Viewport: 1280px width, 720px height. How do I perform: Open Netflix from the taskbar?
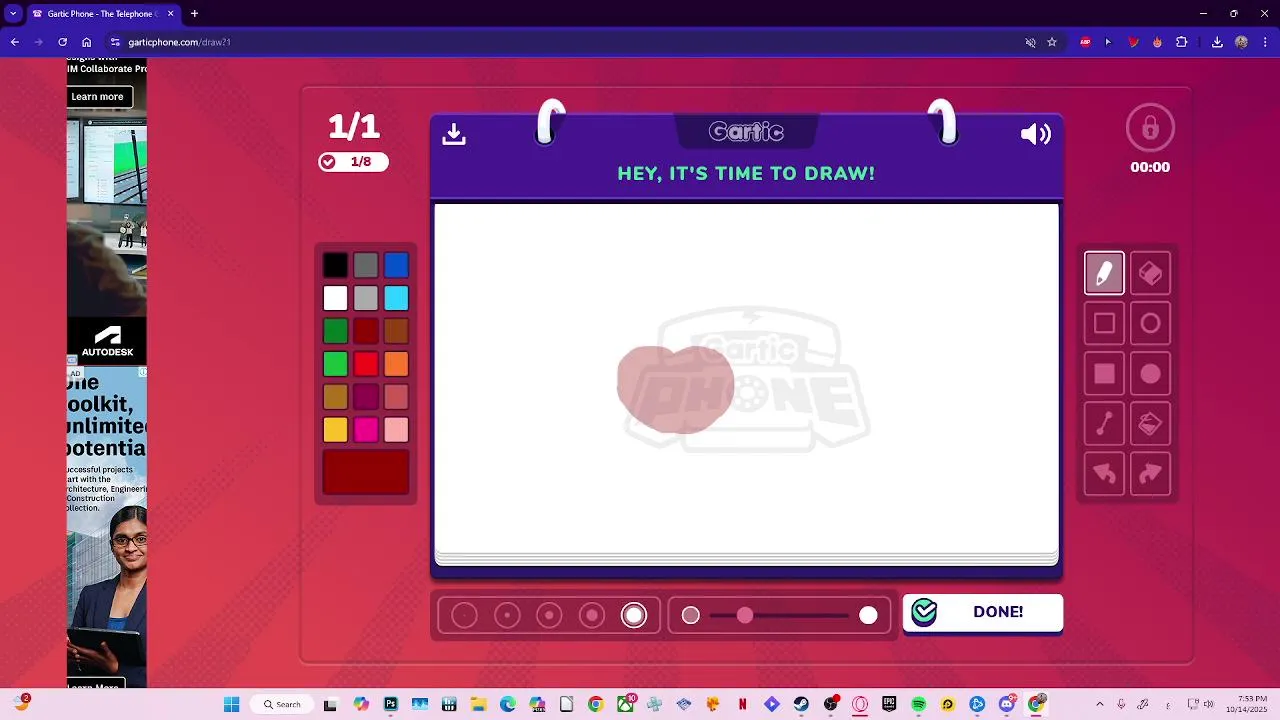(742, 704)
